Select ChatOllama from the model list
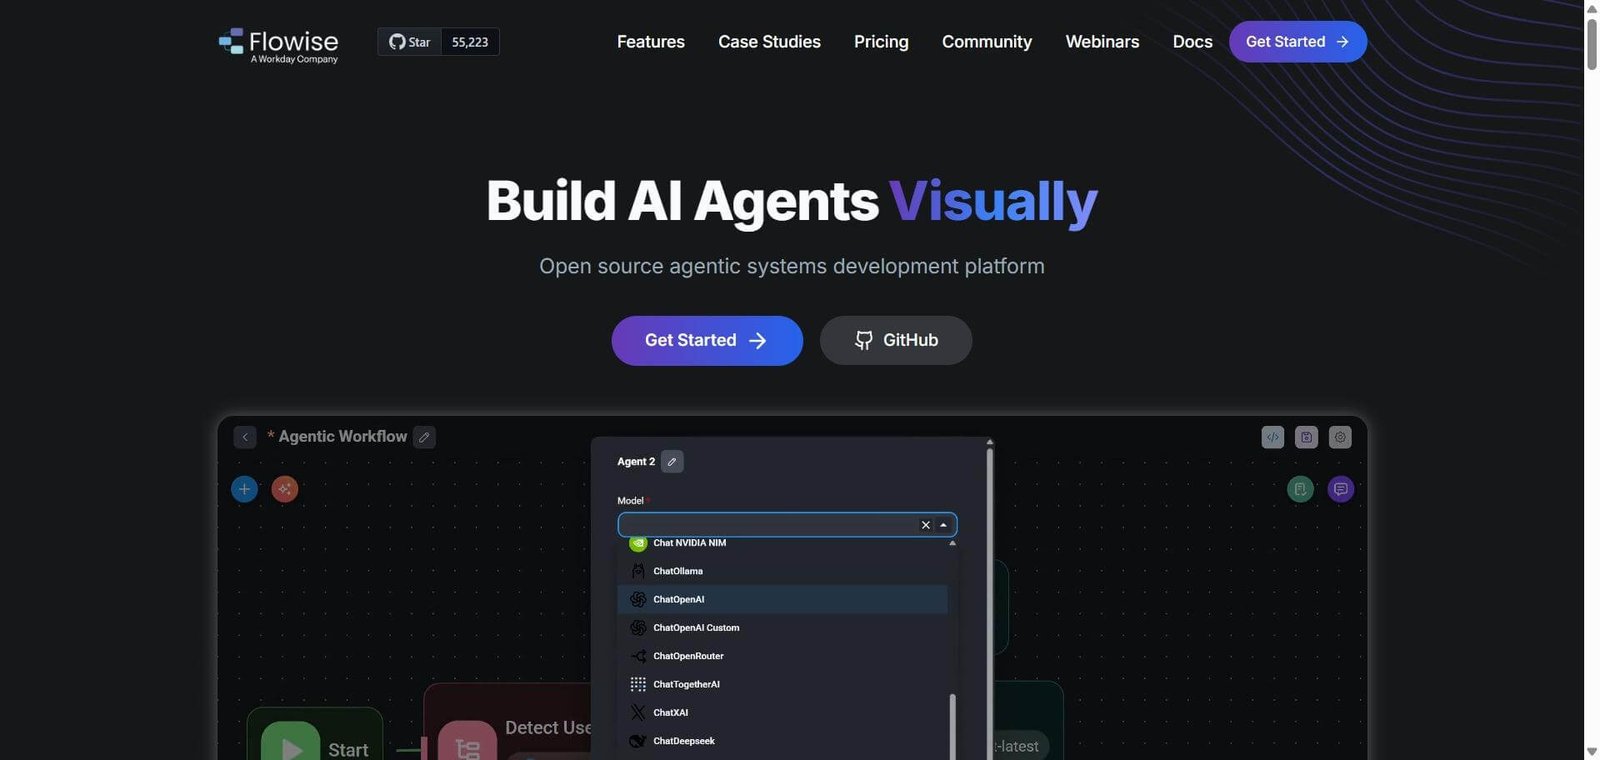Screen dimensions: 1600x760 (782, 571)
